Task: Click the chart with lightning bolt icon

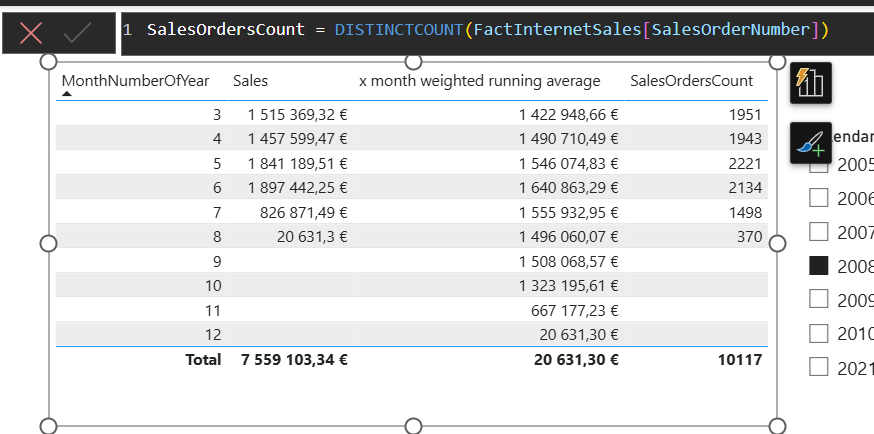Action: 809,82
